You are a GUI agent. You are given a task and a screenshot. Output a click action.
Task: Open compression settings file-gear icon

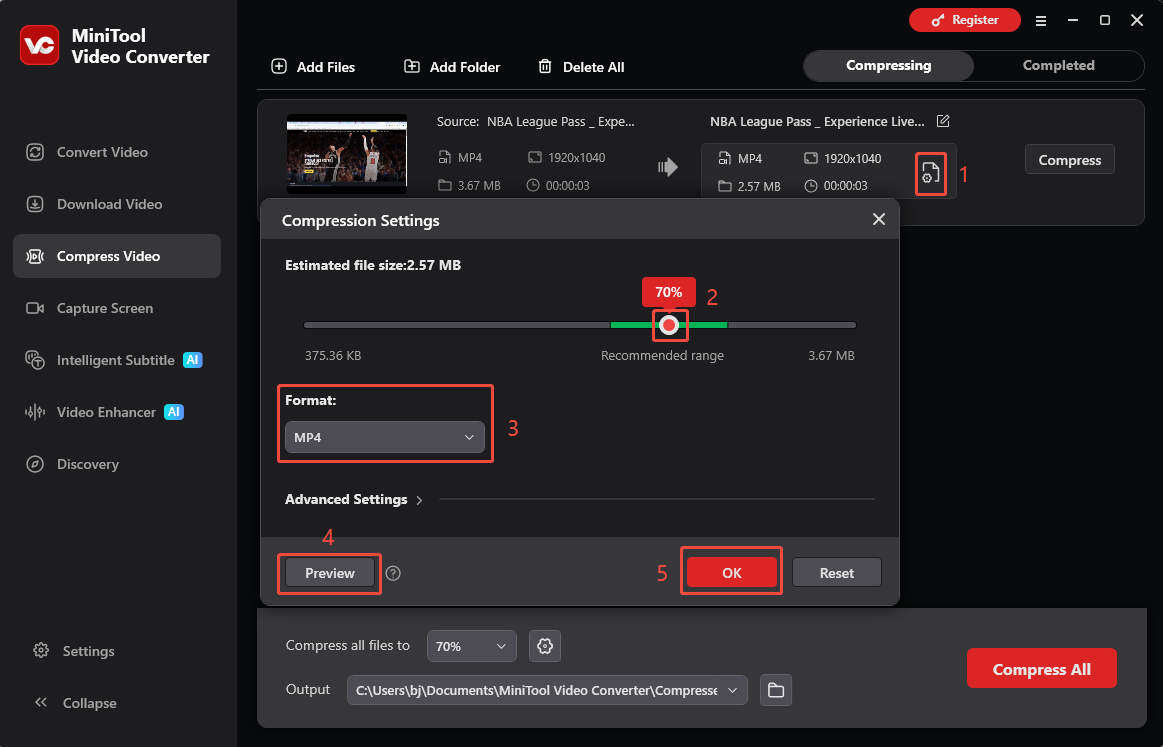[x=930, y=174]
